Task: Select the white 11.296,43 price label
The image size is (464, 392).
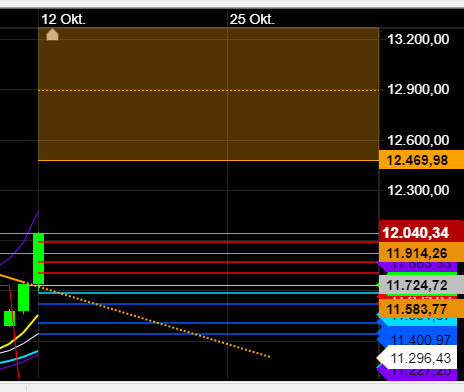Action: click(x=418, y=358)
